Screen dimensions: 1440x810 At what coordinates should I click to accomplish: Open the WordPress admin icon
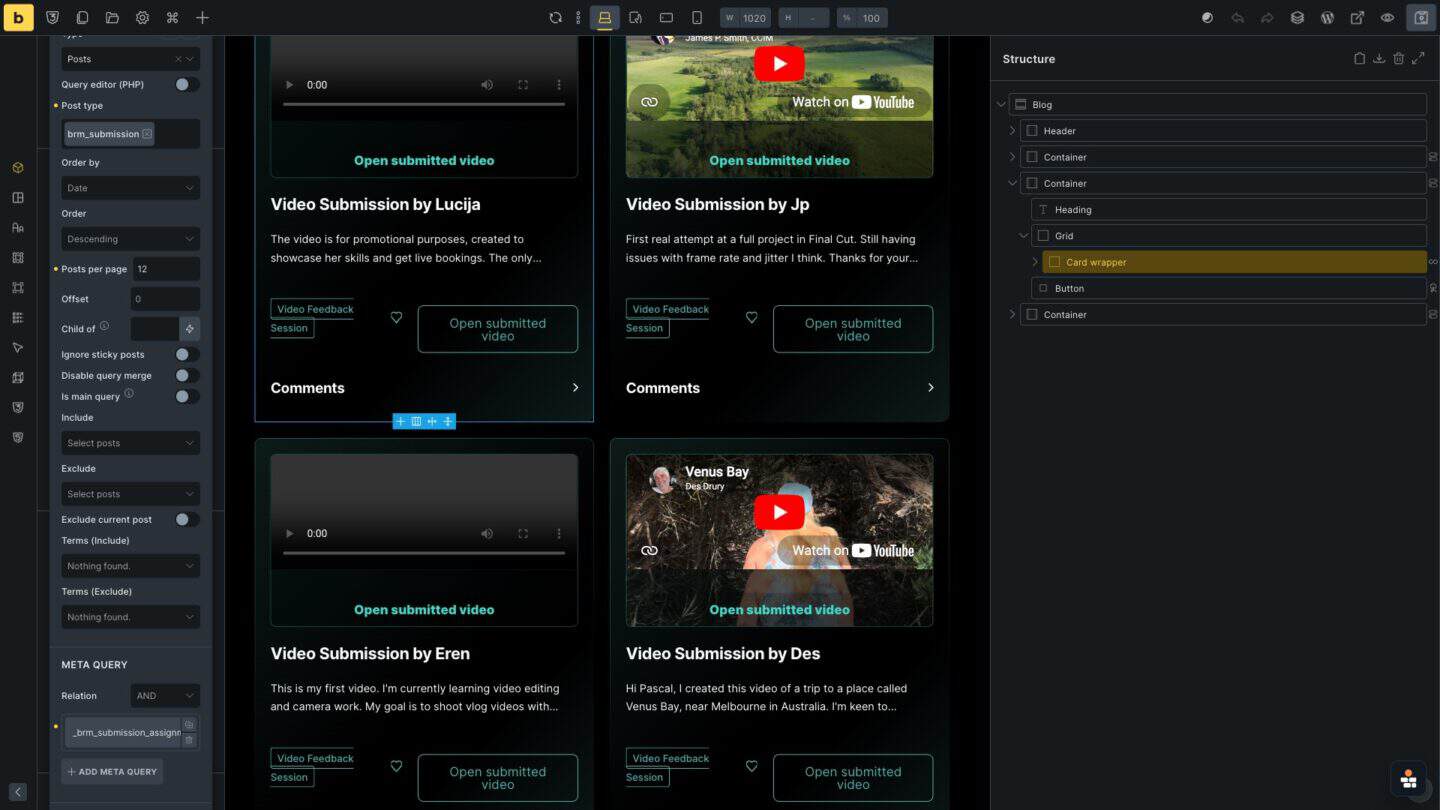point(1327,18)
